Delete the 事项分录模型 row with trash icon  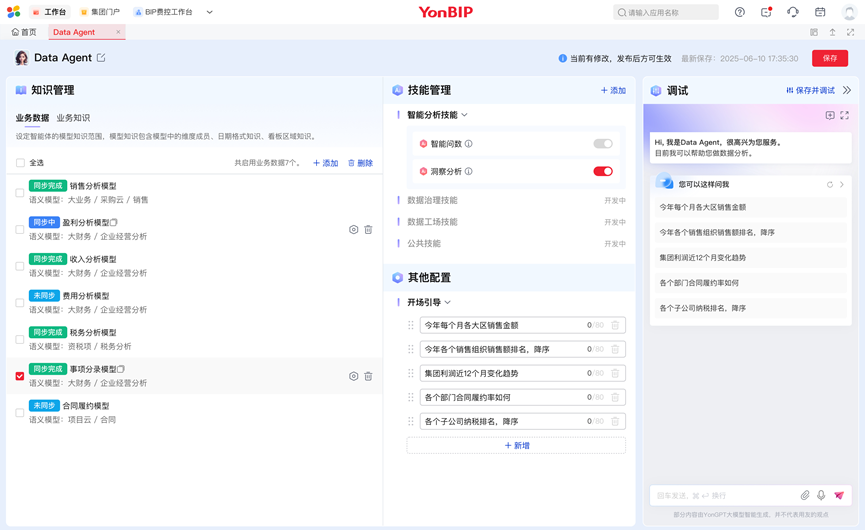368,376
